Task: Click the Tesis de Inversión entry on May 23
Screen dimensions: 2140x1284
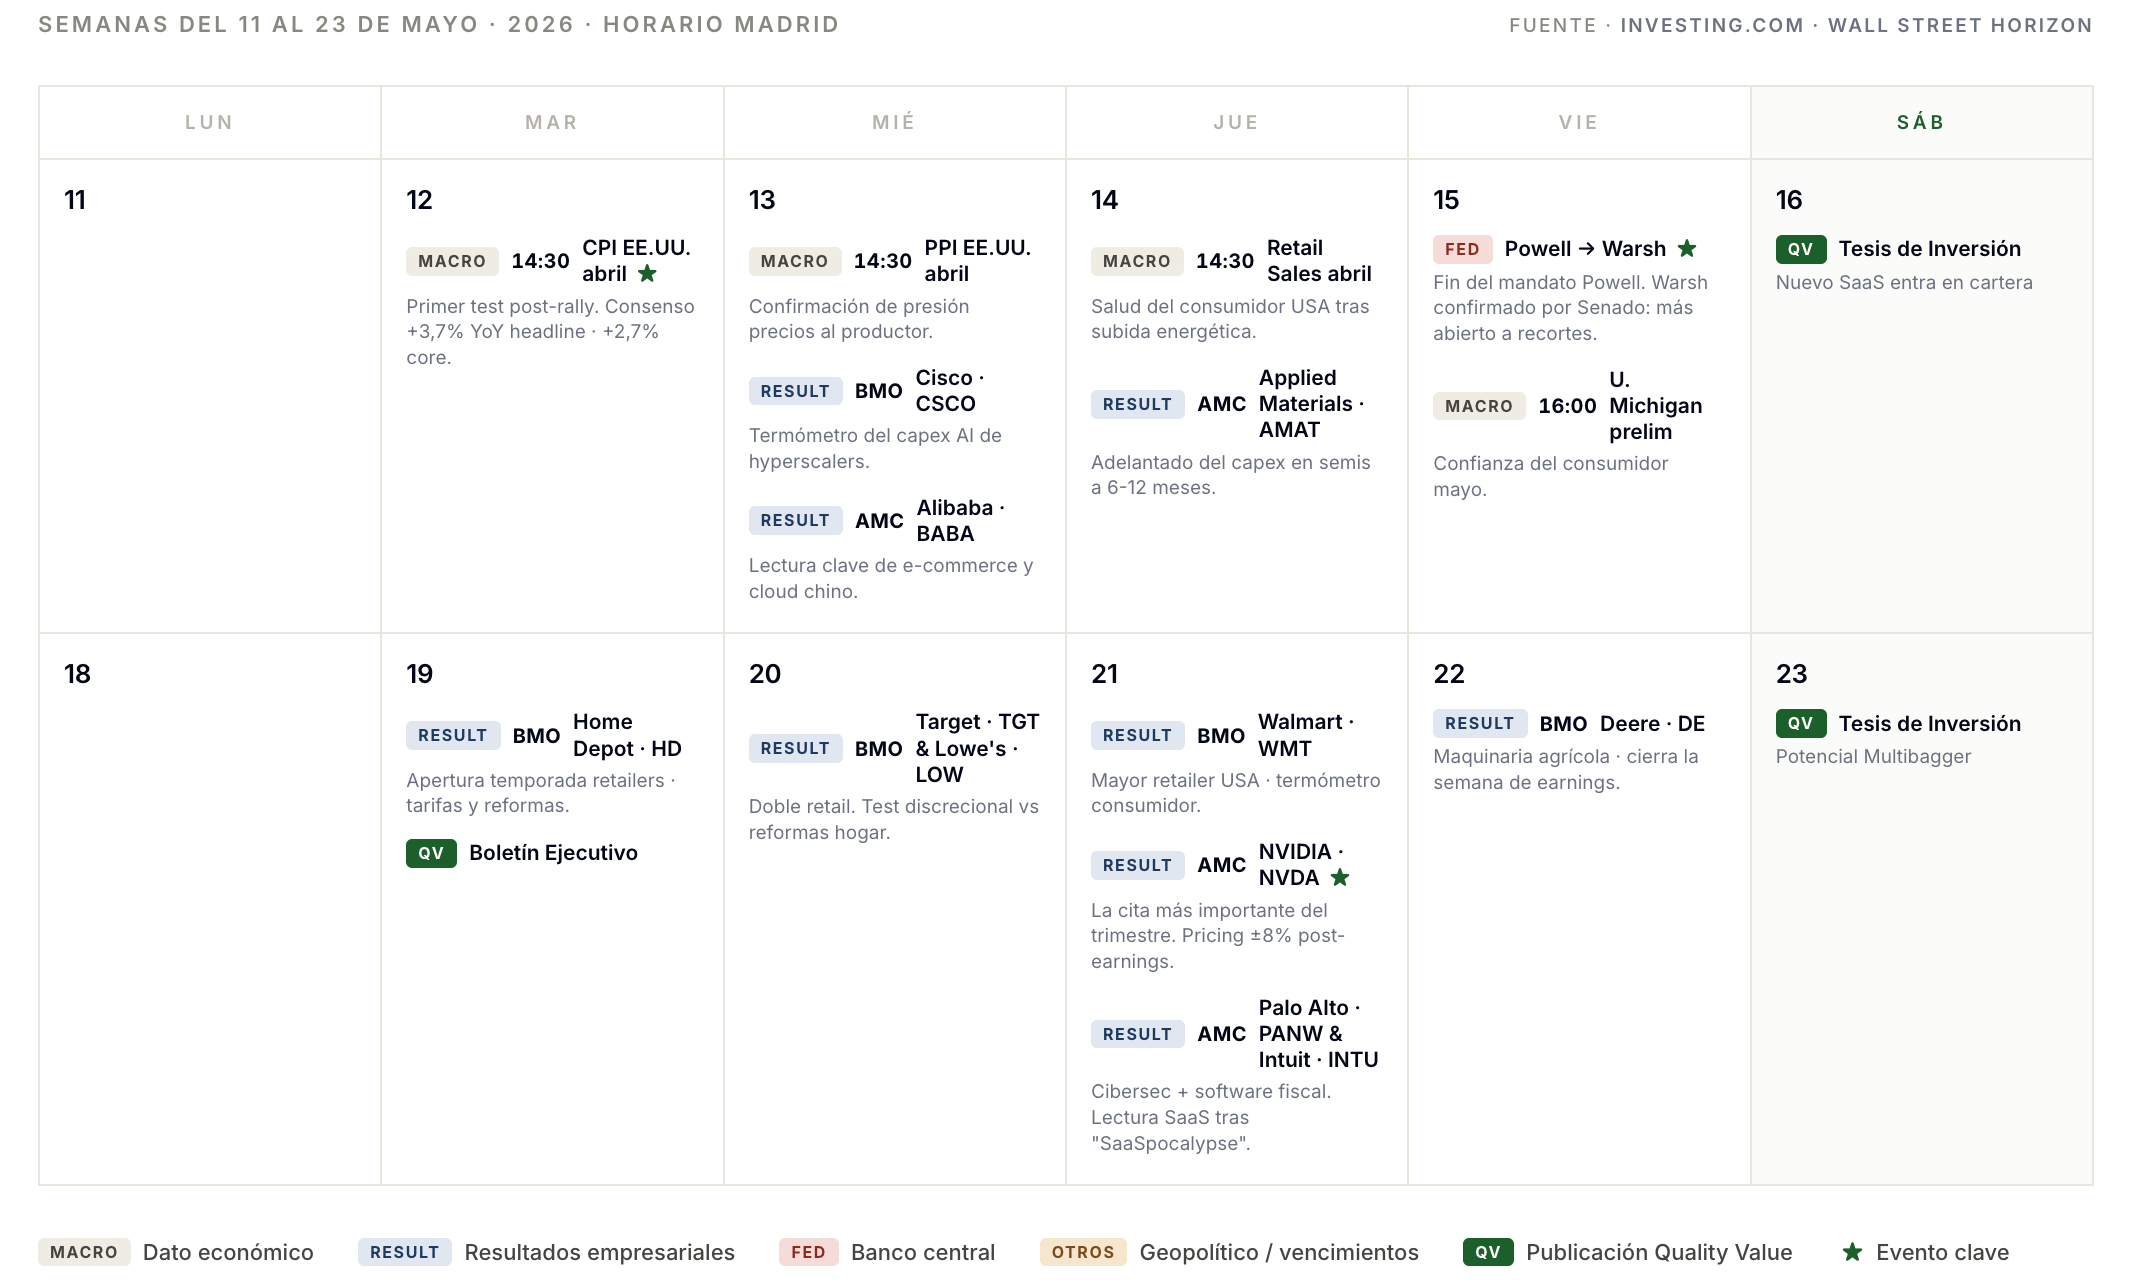Action: pos(1929,723)
